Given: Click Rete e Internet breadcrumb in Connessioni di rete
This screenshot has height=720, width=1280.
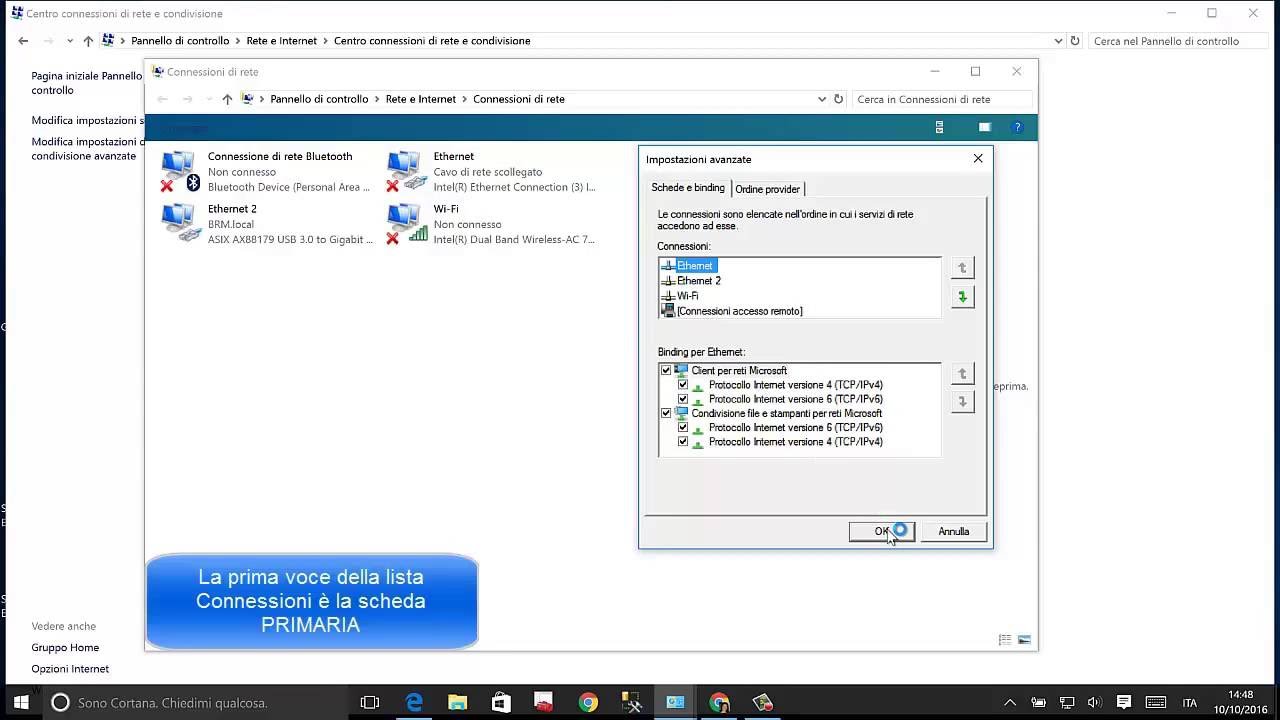Looking at the screenshot, I should [420, 99].
